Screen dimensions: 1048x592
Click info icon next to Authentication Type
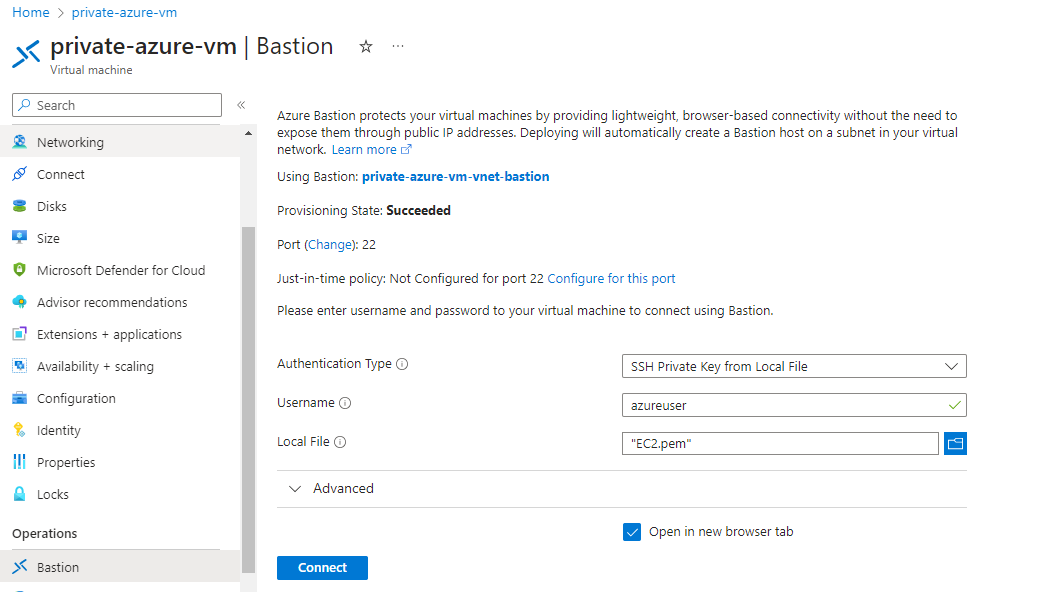point(402,365)
